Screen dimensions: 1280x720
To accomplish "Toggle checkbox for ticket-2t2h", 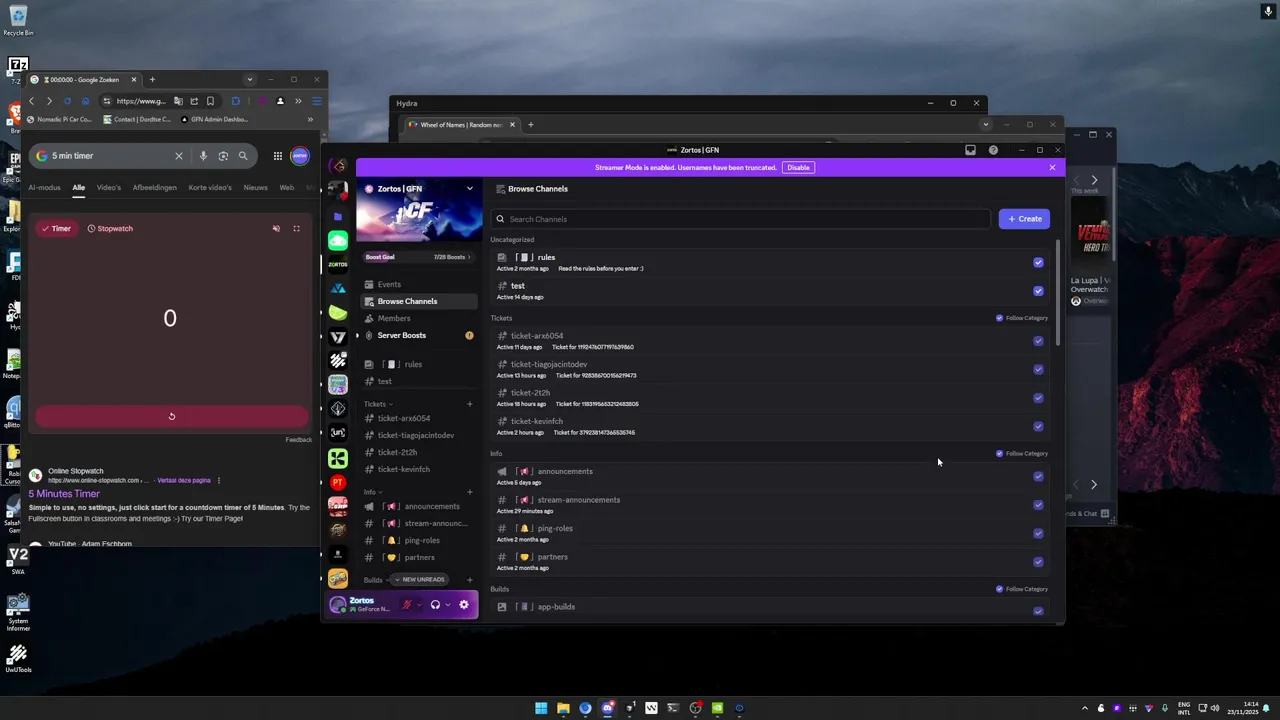I will click(1038, 398).
